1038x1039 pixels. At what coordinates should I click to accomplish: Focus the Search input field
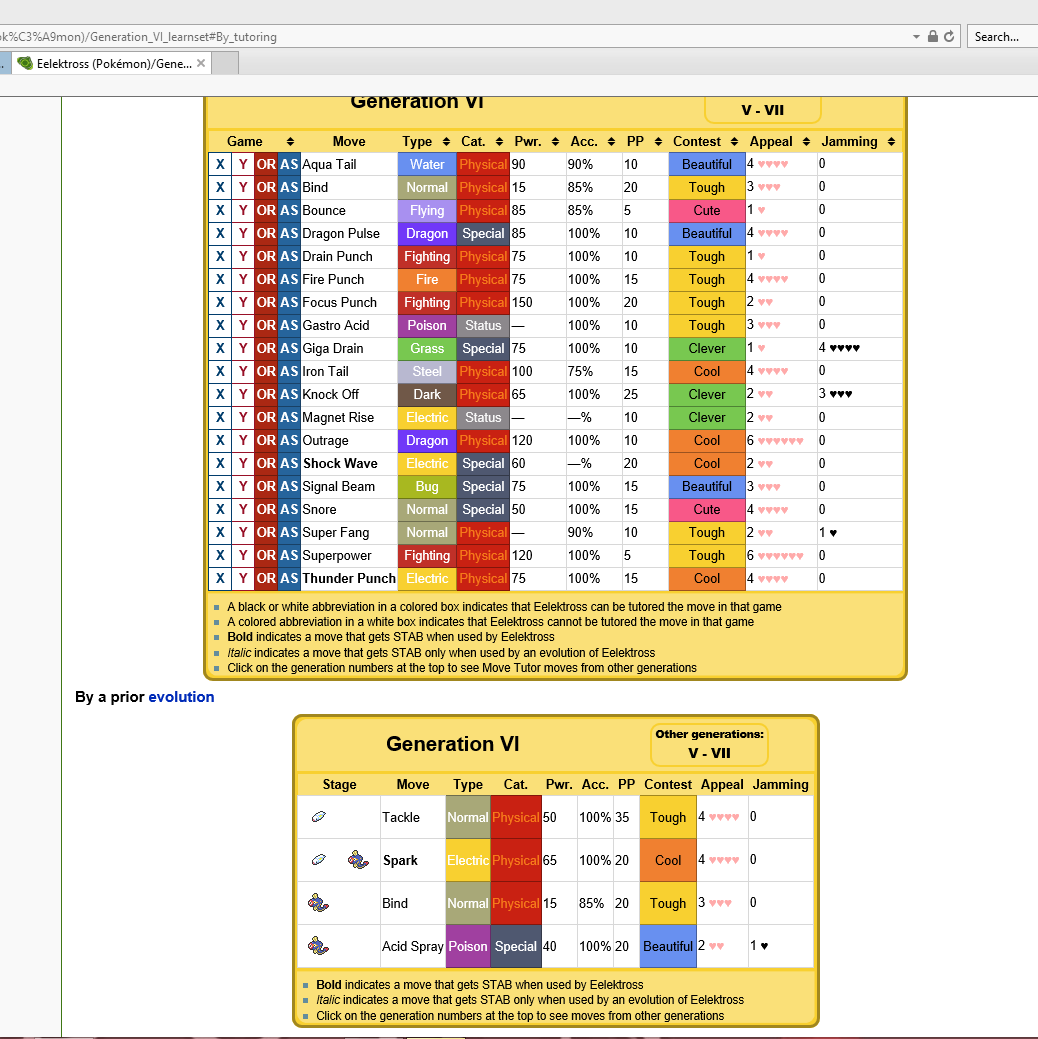[x=1002, y=36]
